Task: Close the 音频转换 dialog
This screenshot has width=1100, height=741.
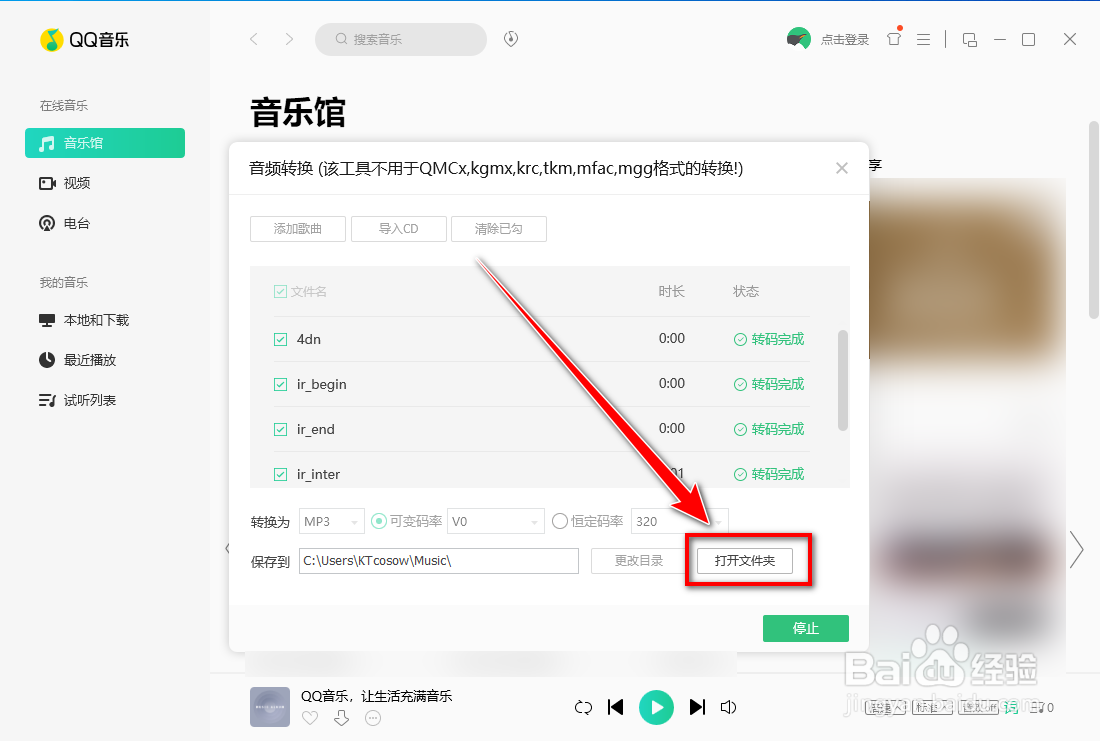Action: 842,168
